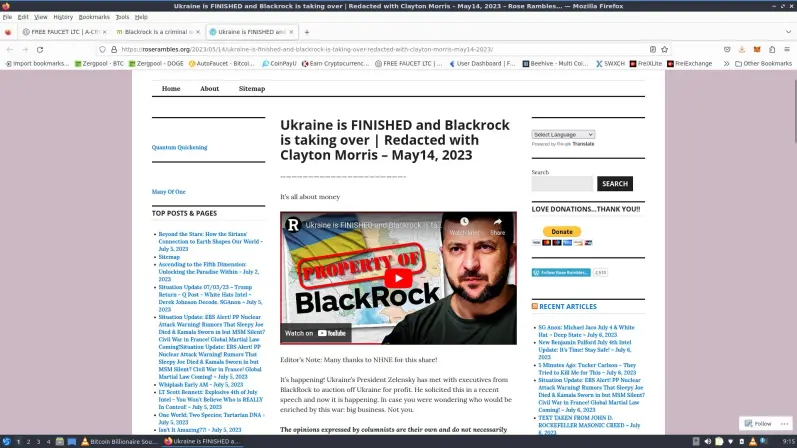Open the Follow widget's more options dots
Image resolution: width=797 pixels, height=448 pixels.
[784, 424]
